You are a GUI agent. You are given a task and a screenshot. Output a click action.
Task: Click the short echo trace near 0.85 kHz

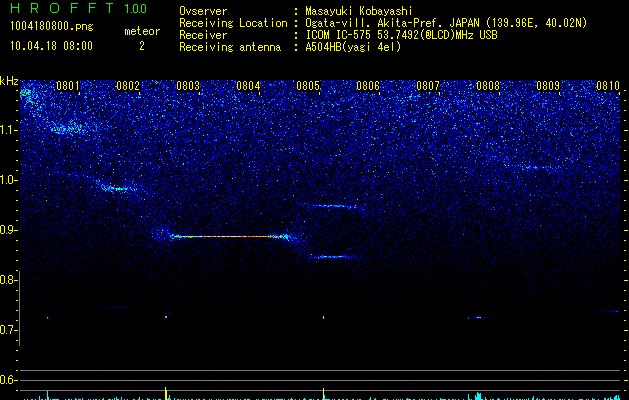335,257
